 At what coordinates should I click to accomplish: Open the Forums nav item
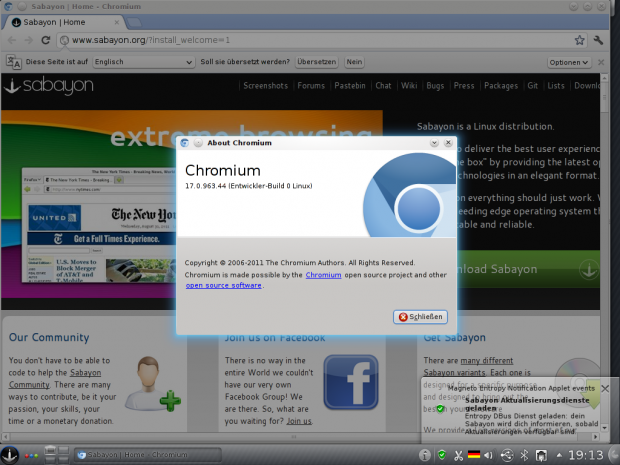311,86
